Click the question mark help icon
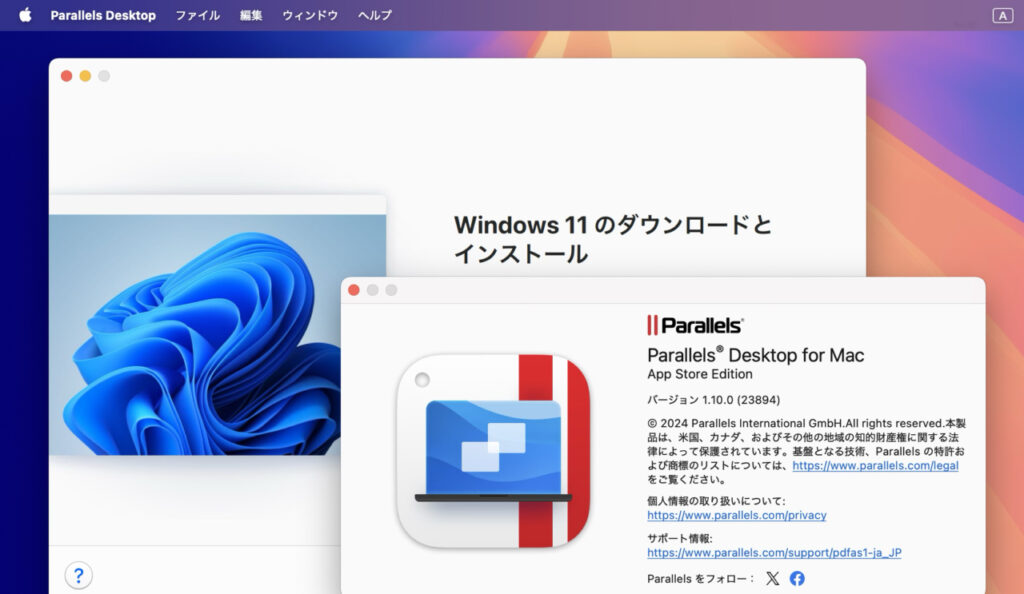 click(79, 575)
